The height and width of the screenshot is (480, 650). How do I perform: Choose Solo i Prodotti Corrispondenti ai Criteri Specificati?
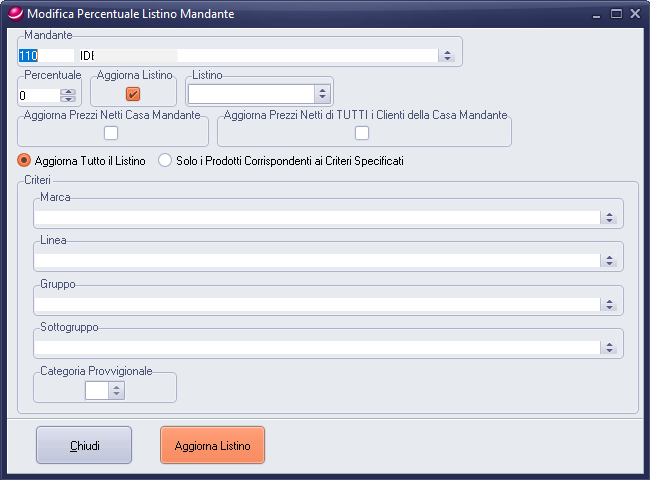(165, 161)
